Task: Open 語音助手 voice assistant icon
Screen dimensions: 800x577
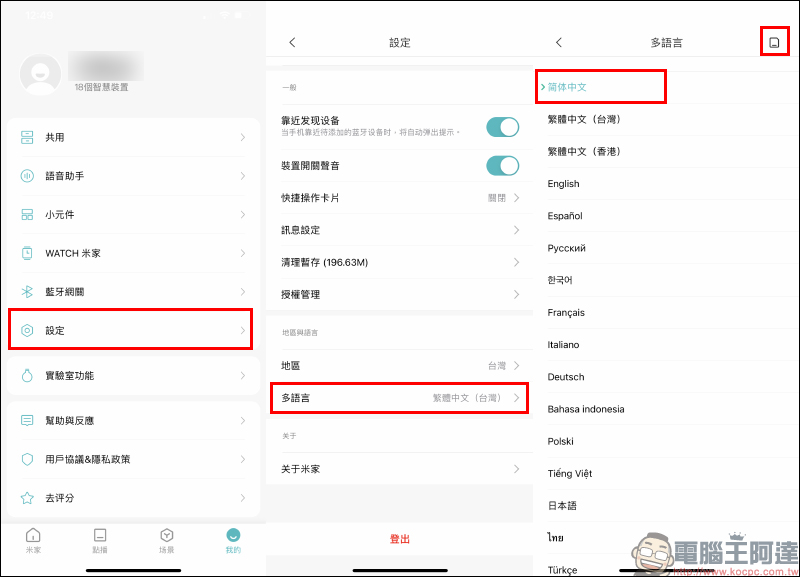Action: [27, 176]
